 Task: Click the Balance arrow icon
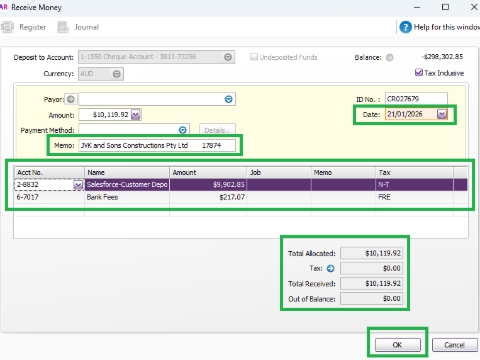[389, 57]
